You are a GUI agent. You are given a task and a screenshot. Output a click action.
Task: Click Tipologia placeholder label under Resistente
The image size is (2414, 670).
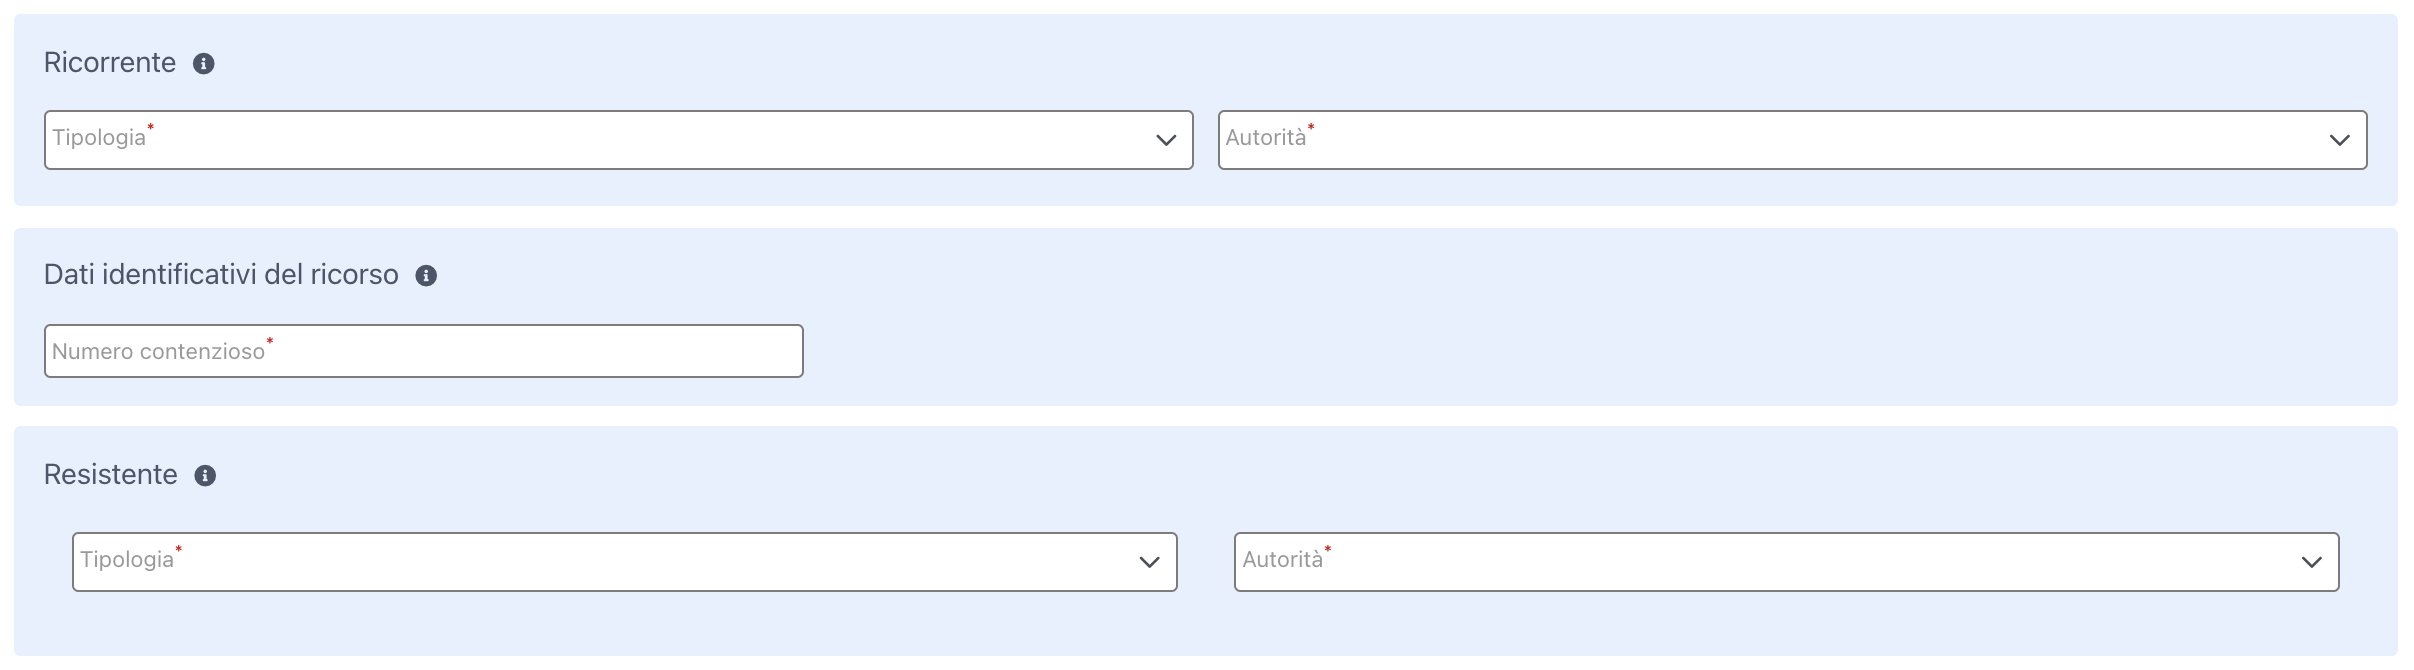[x=127, y=560]
